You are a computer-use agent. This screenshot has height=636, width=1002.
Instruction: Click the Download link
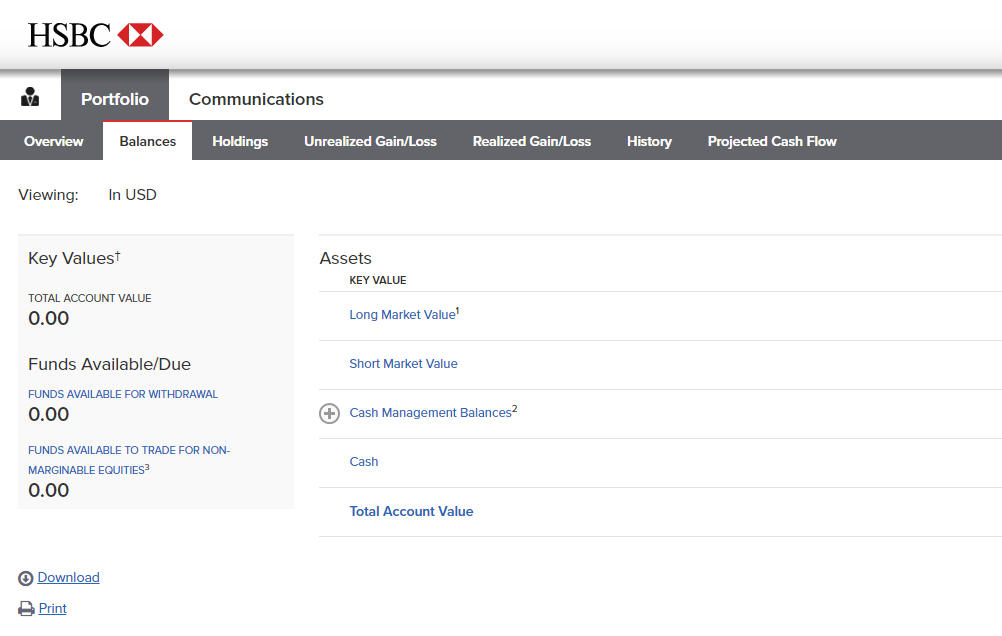69,577
